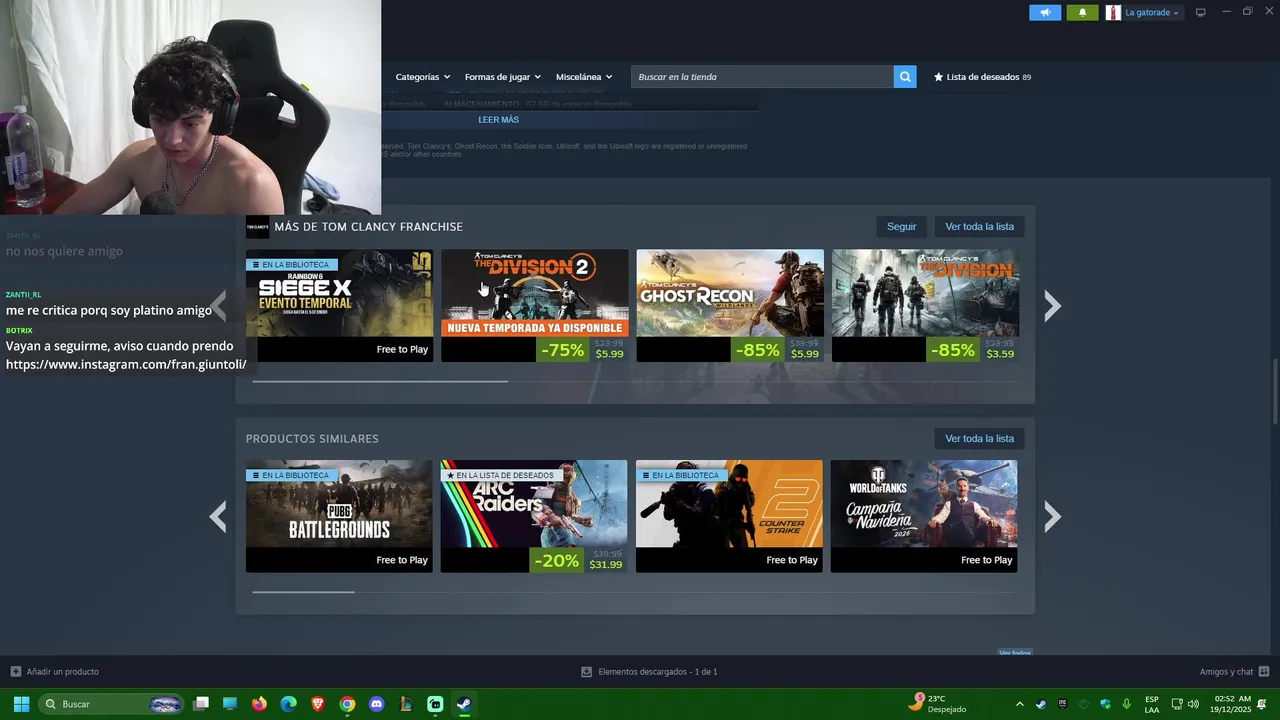1280x720 pixels.
Task: Click in Buscar en la tienda field
Action: (x=762, y=77)
